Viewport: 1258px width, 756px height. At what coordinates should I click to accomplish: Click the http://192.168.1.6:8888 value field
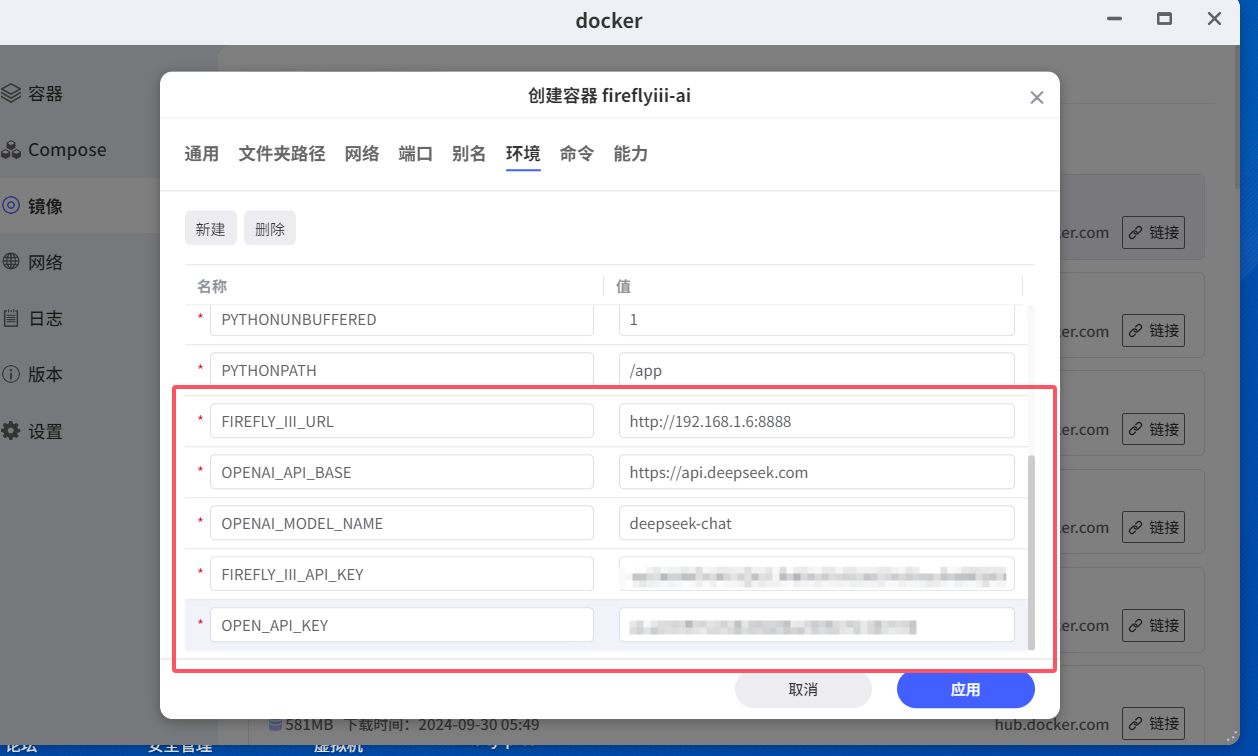817,421
